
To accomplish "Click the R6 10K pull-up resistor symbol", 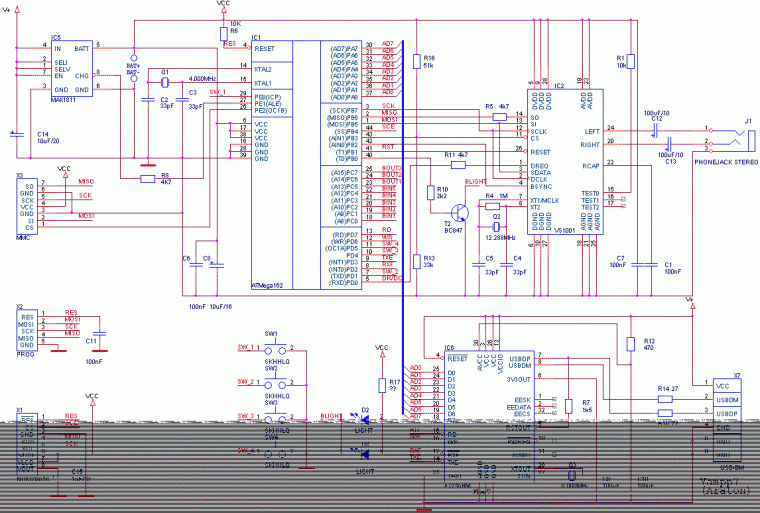I will [x=223, y=34].
